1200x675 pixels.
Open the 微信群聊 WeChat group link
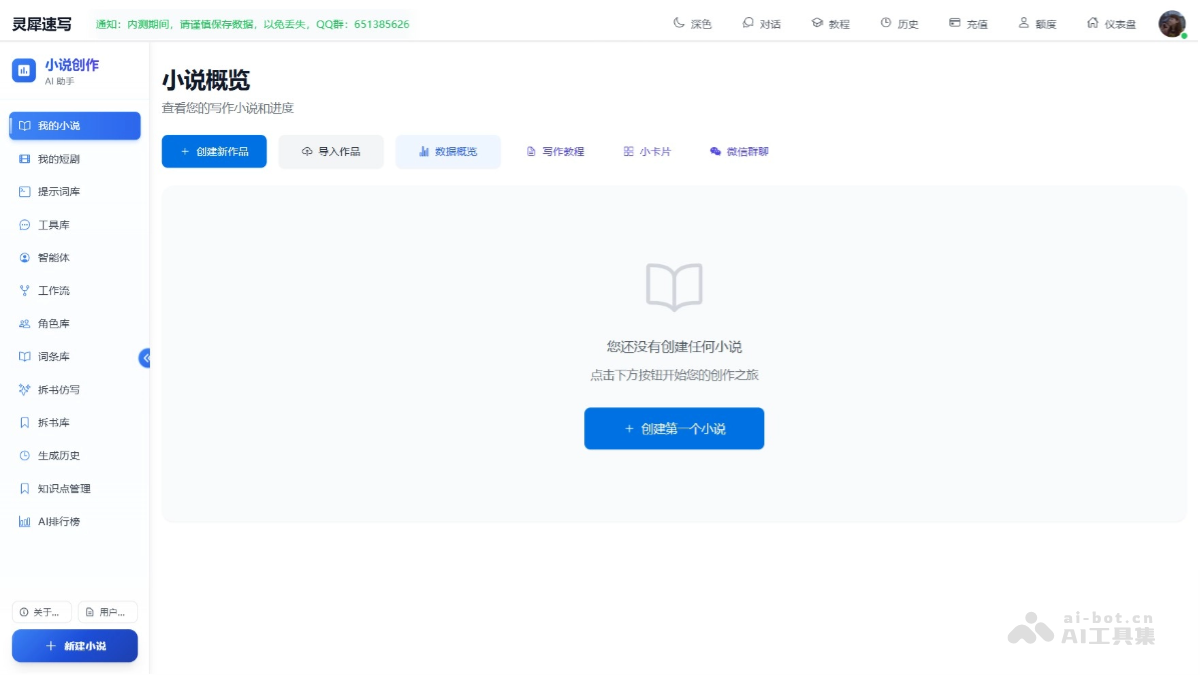pos(738,151)
